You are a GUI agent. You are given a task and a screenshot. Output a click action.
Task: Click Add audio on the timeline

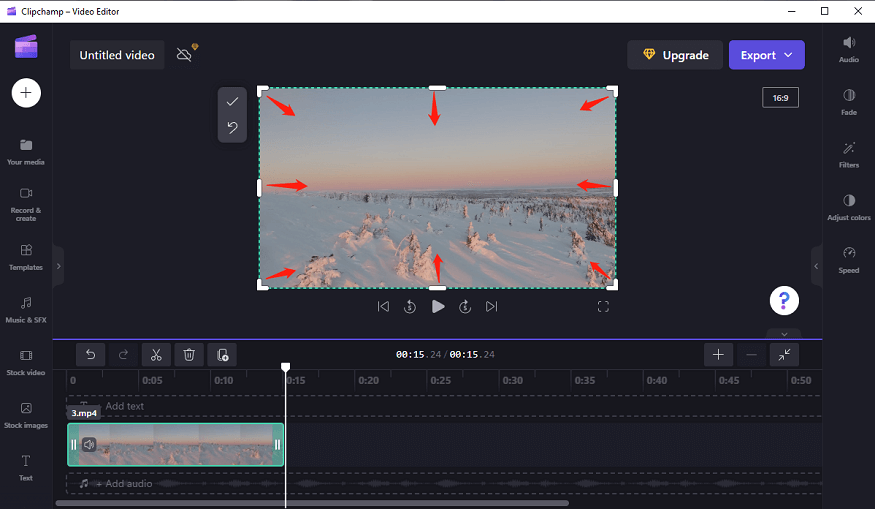(x=124, y=483)
